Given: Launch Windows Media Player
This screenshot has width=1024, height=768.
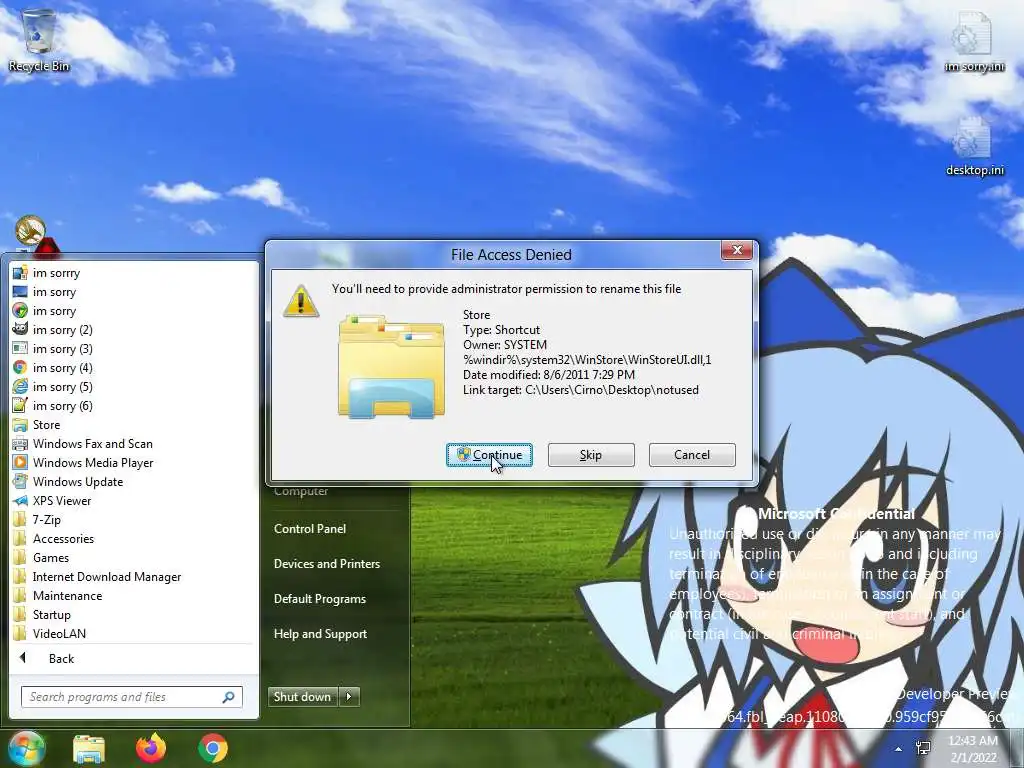Looking at the screenshot, I should click(x=83, y=462).
